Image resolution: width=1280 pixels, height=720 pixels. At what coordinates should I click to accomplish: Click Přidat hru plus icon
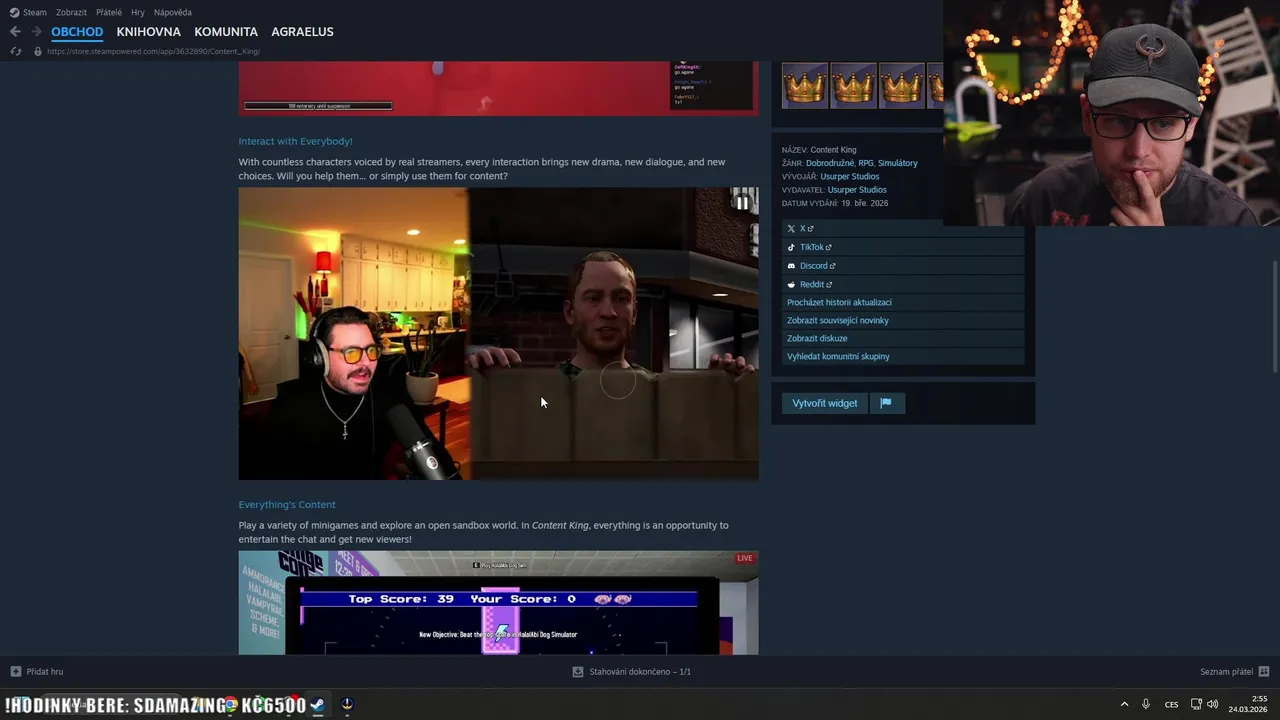point(15,672)
